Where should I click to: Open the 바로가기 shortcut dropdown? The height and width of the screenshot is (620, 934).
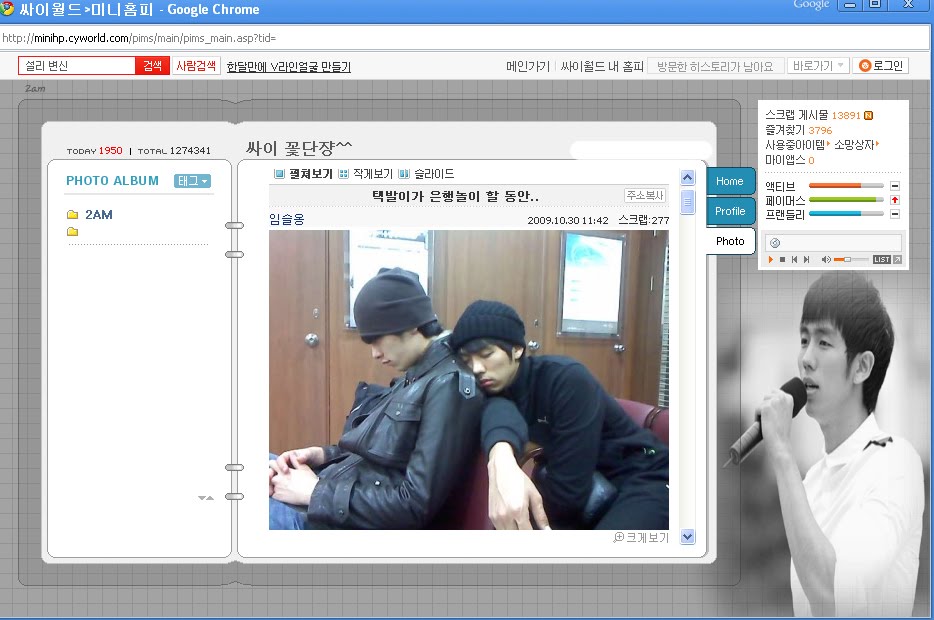coord(818,66)
